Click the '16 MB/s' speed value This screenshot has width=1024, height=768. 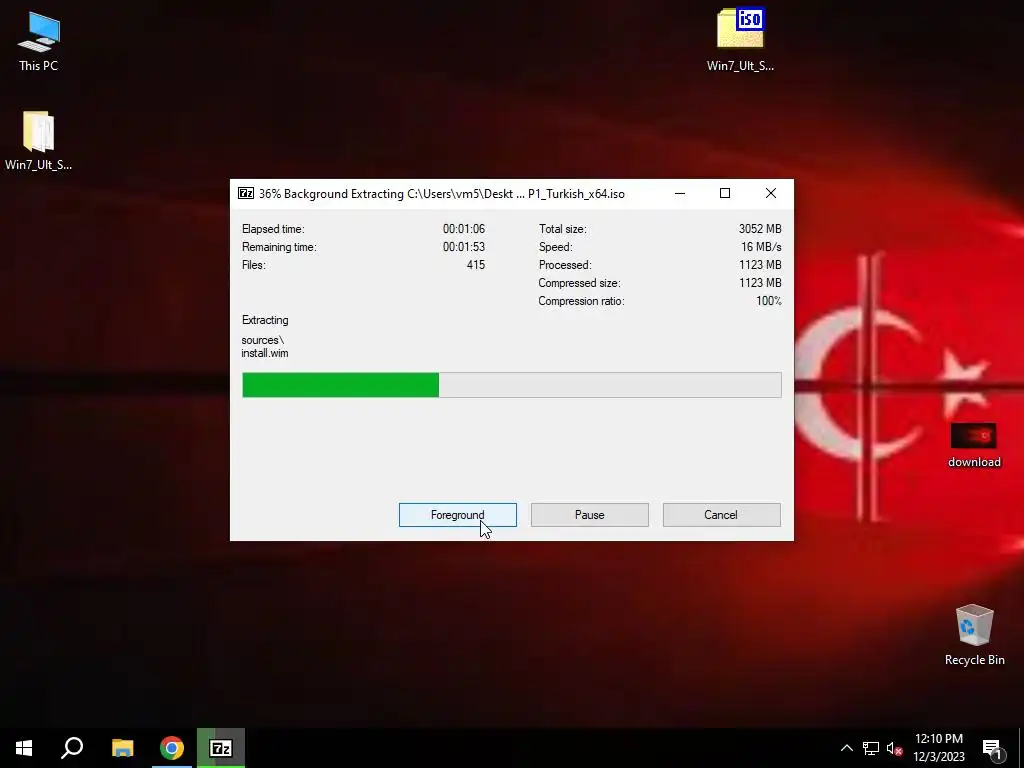pos(761,247)
